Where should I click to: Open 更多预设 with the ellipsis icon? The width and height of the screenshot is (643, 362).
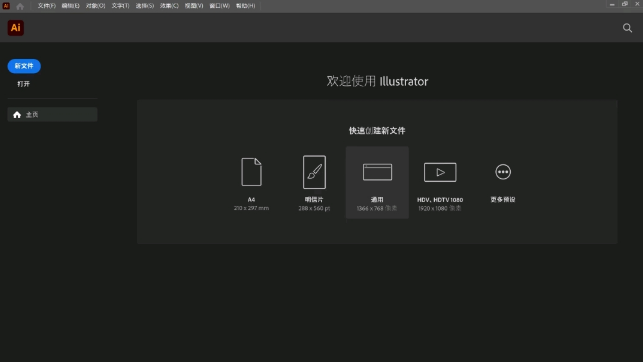point(503,172)
